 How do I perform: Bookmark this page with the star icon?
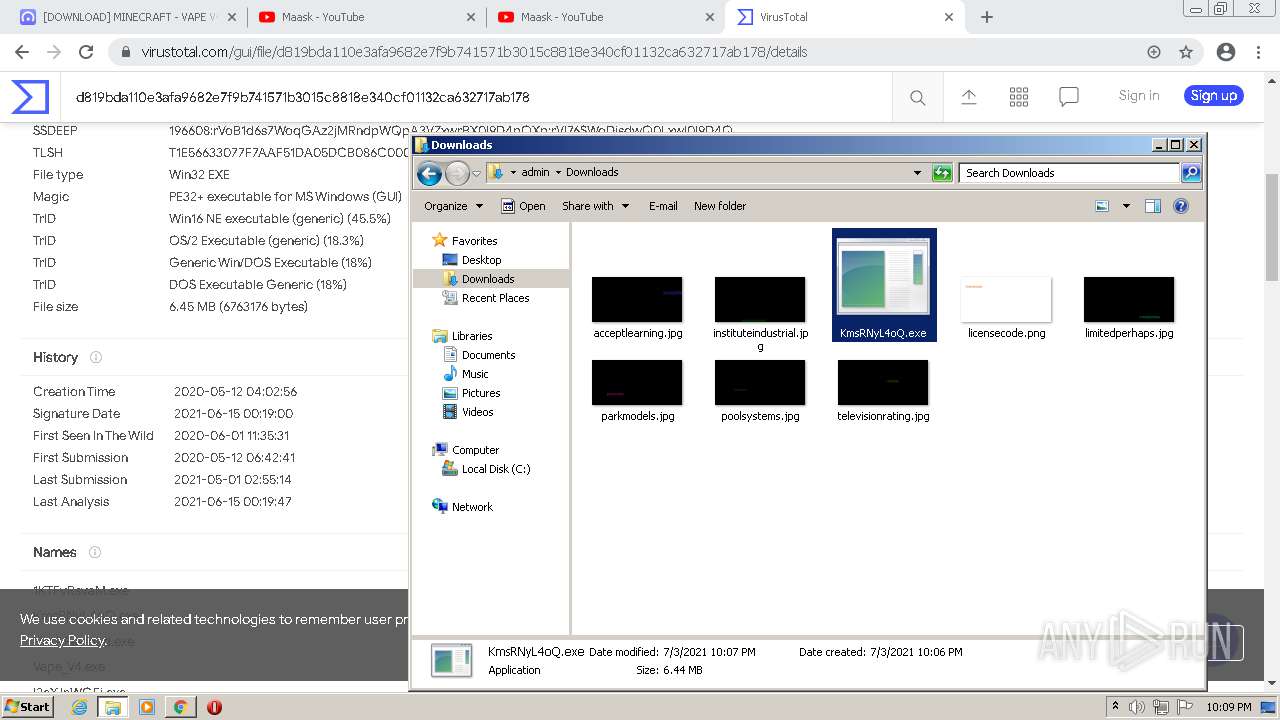pyautogui.click(x=1186, y=52)
